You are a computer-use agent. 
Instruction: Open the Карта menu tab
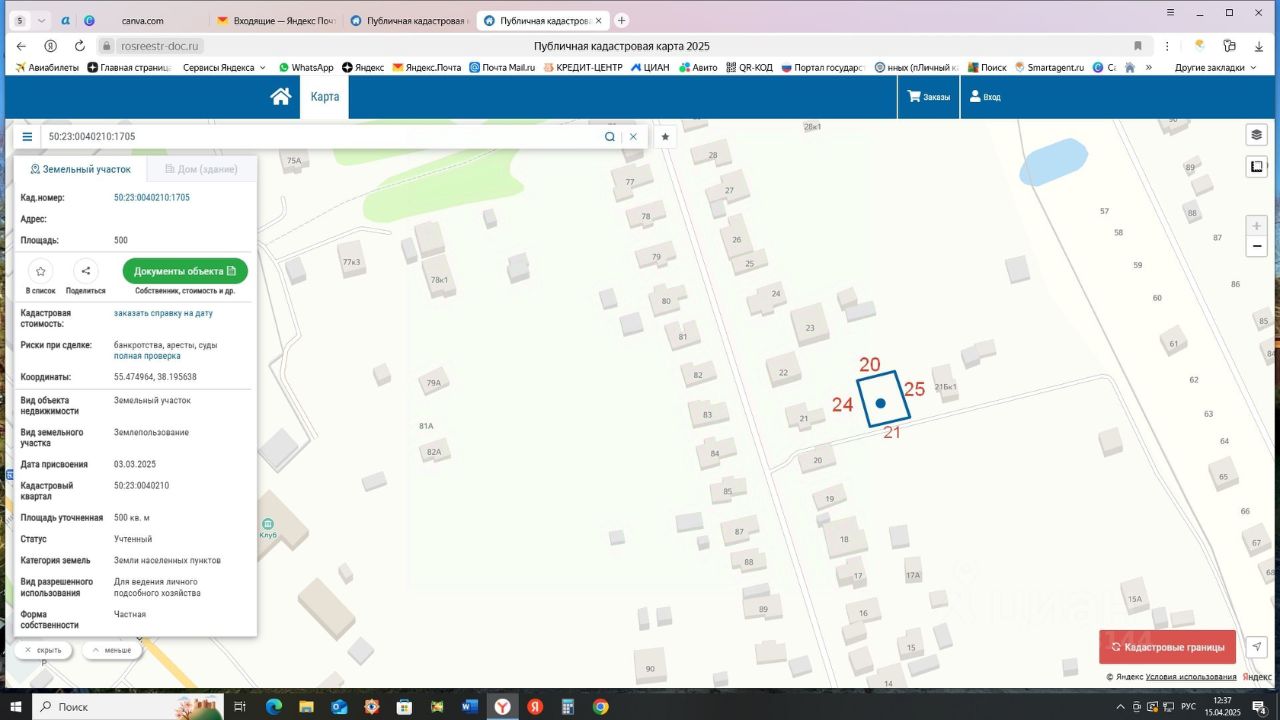324,97
